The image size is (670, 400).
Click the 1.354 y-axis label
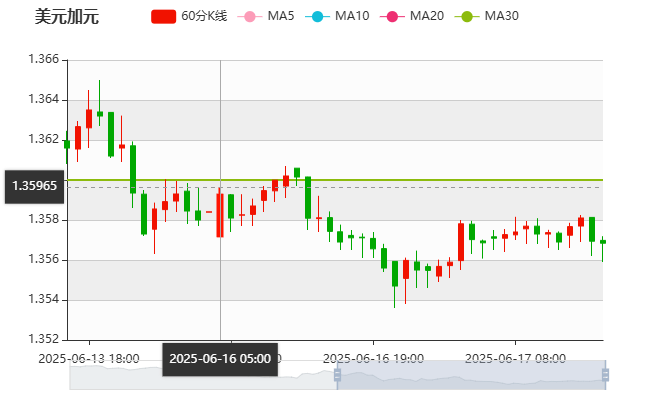(44, 299)
